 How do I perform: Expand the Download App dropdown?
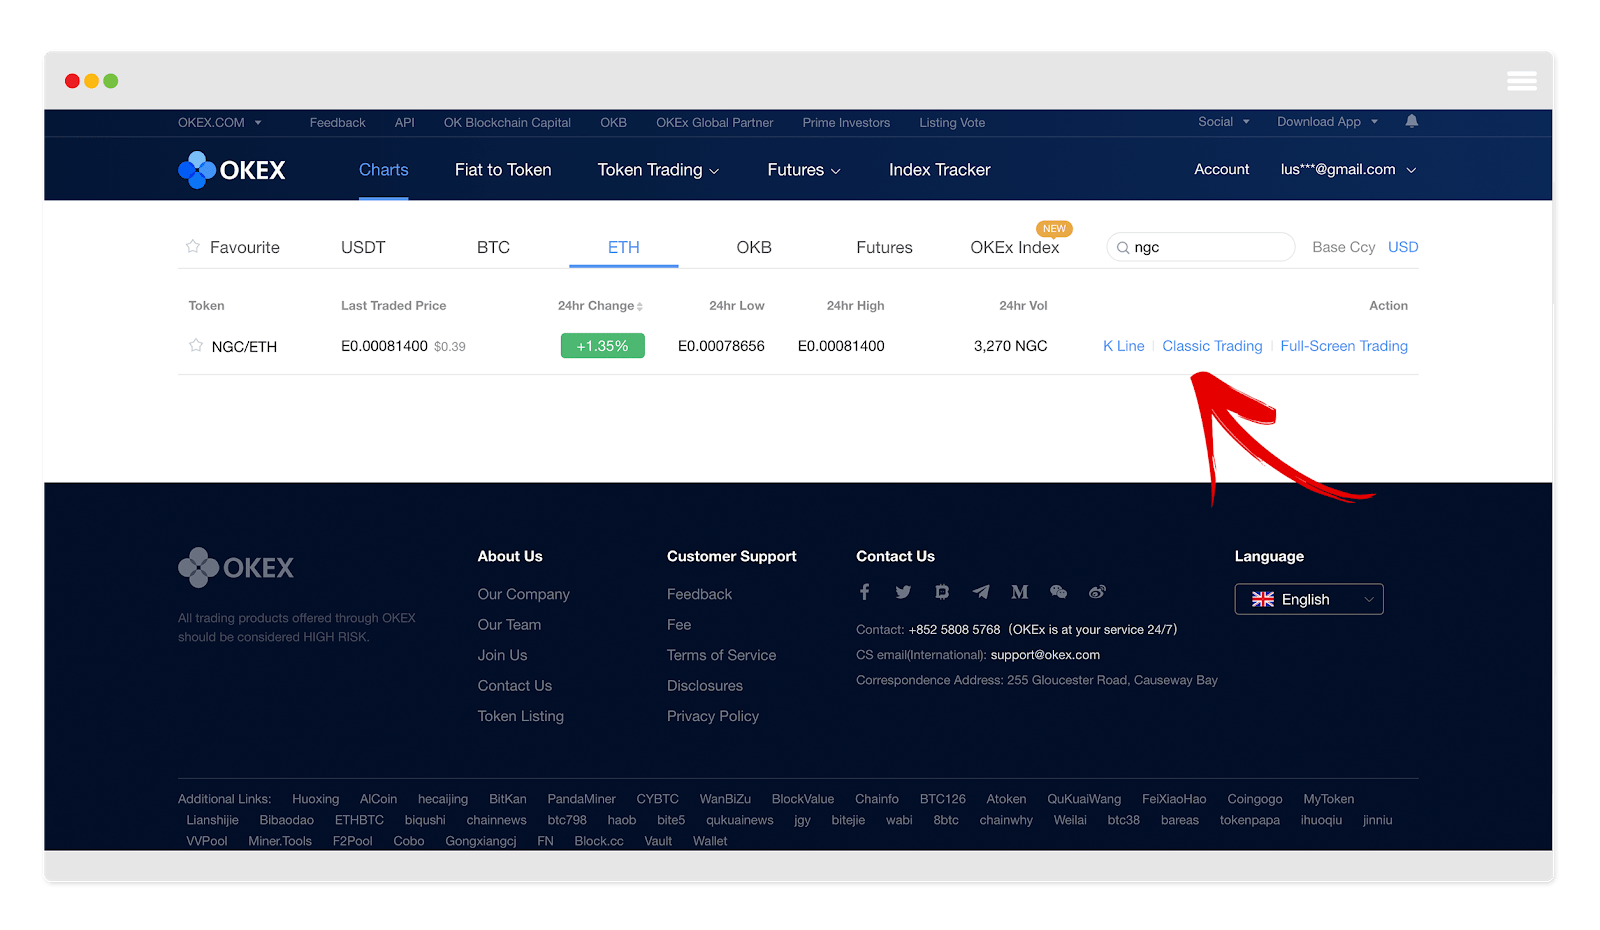click(x=1327, y=122)
